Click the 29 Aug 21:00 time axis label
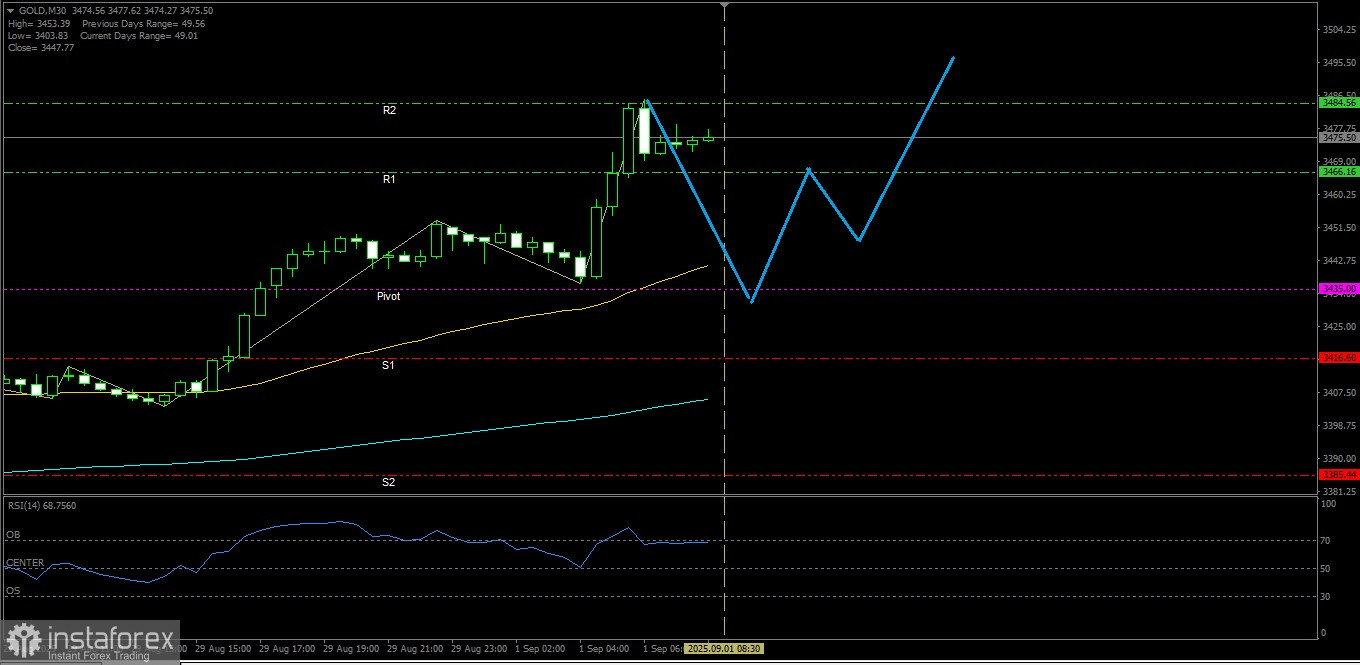 pyautogui.click(x=417, y=648)
